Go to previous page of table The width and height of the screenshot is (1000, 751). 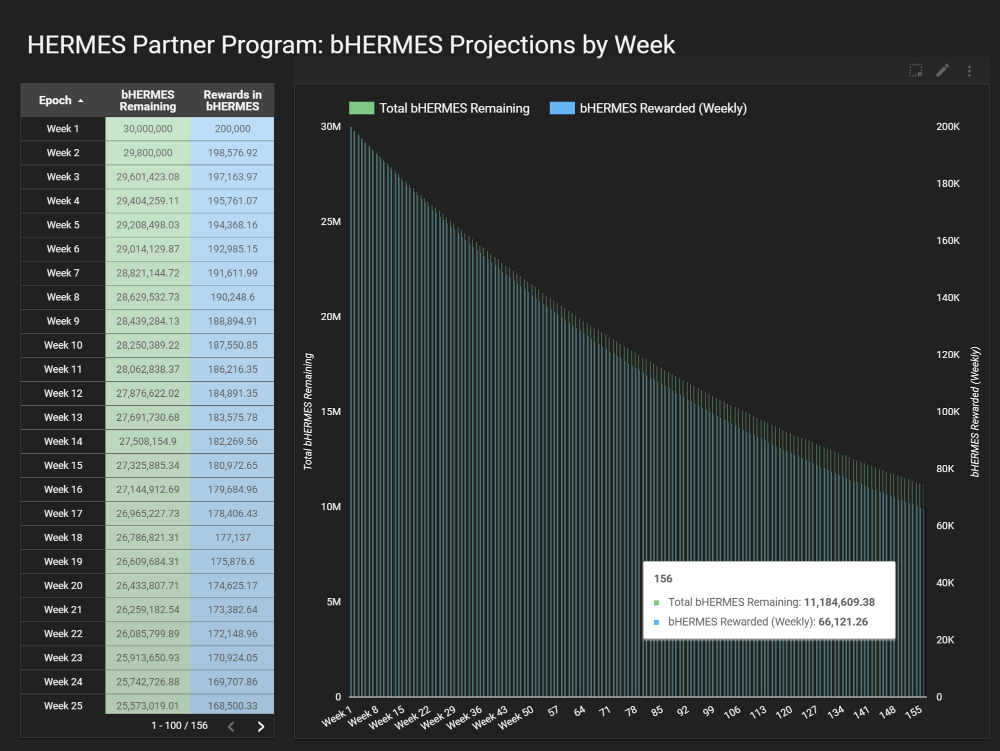230,726
